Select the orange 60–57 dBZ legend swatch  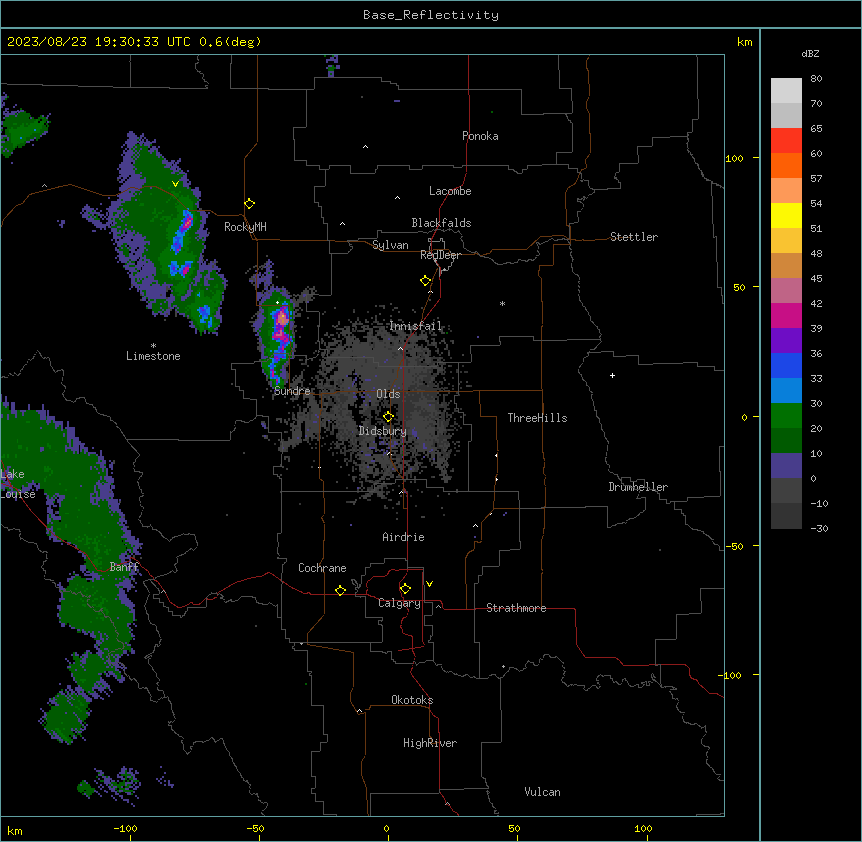(x=786, y=165)
